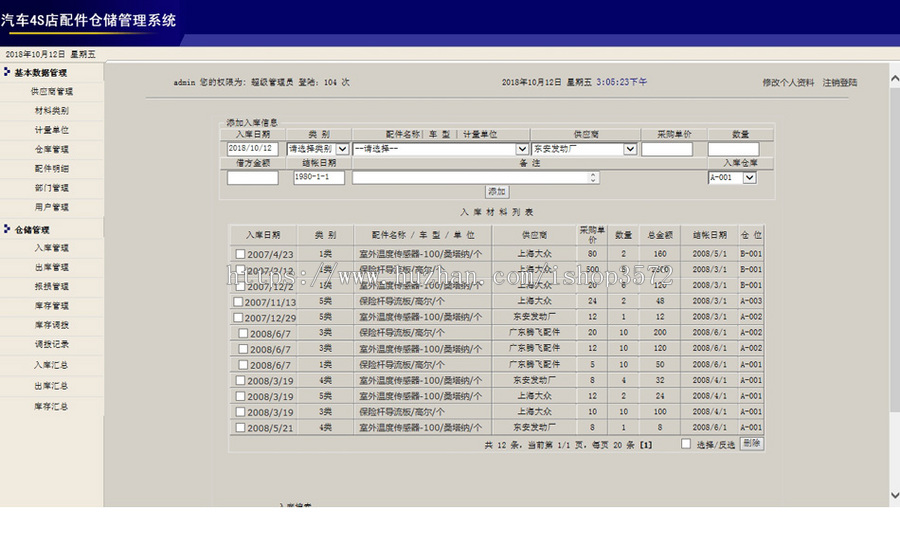Open 计量单位 in the sidebar
The image size is (900, 547).
coord(52,130)
